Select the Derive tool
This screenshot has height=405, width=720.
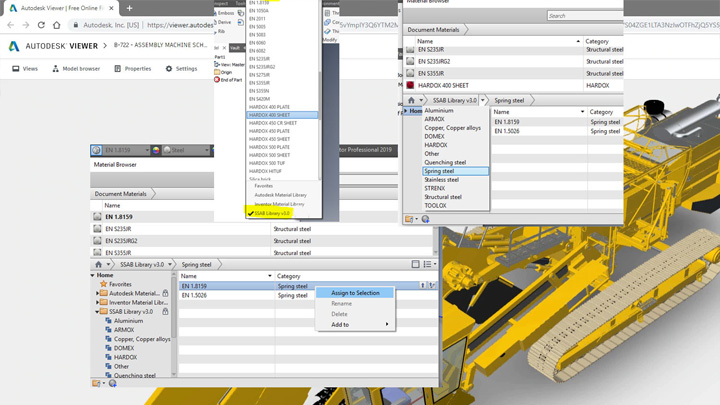click(x=224, y=22)
